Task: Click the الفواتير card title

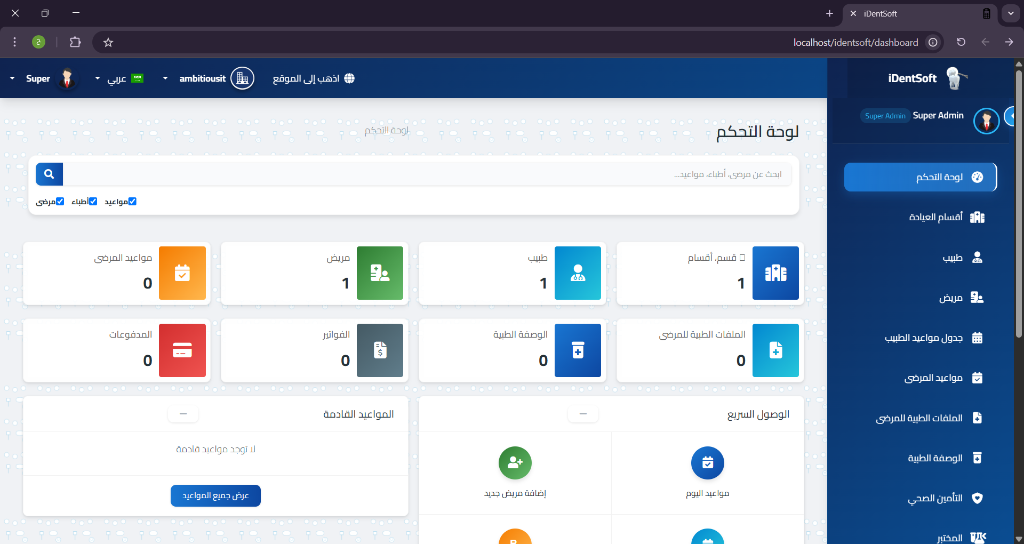Action: 336,334
